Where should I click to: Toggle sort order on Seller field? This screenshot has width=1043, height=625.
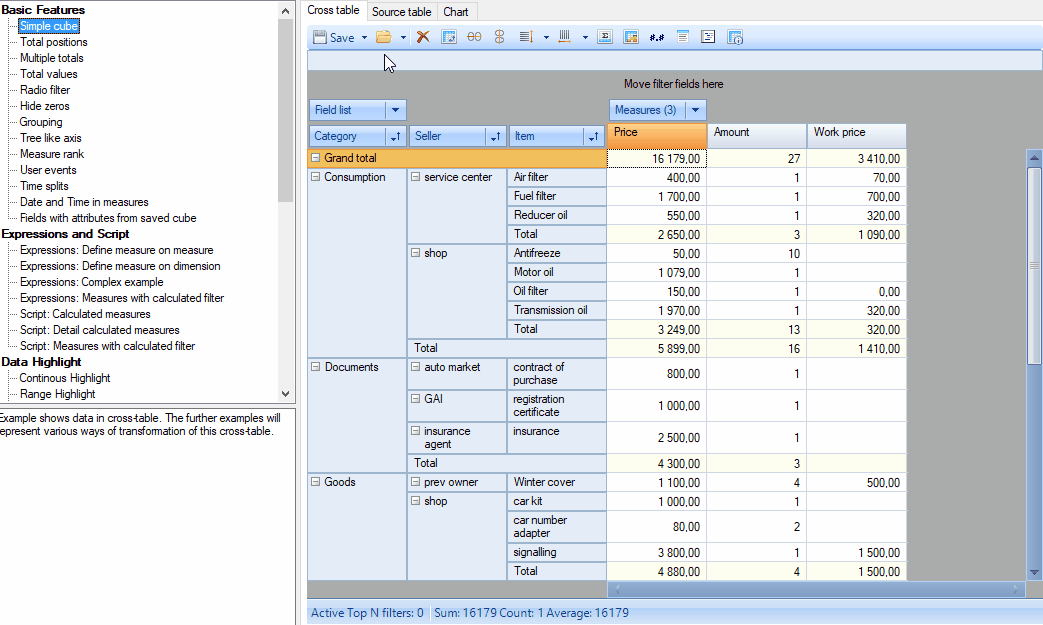click(x=495, y=137)
